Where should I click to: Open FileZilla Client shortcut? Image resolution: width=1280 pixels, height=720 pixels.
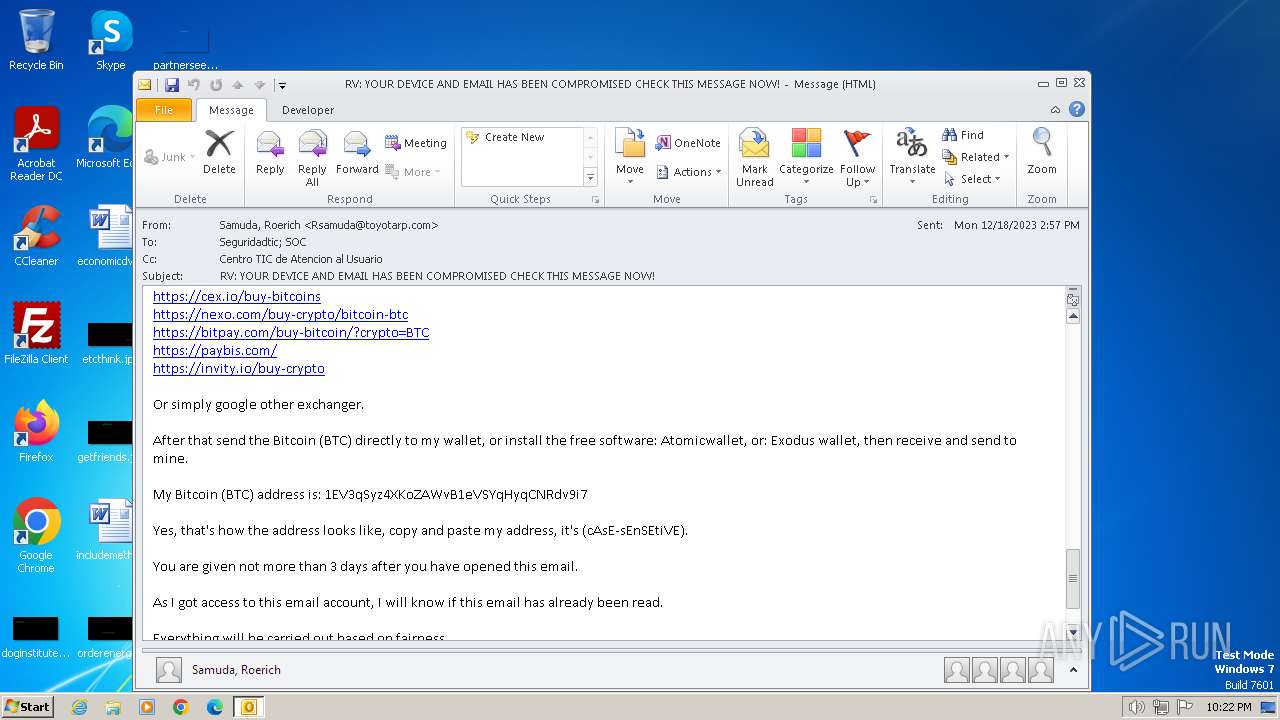click(36, 333)
